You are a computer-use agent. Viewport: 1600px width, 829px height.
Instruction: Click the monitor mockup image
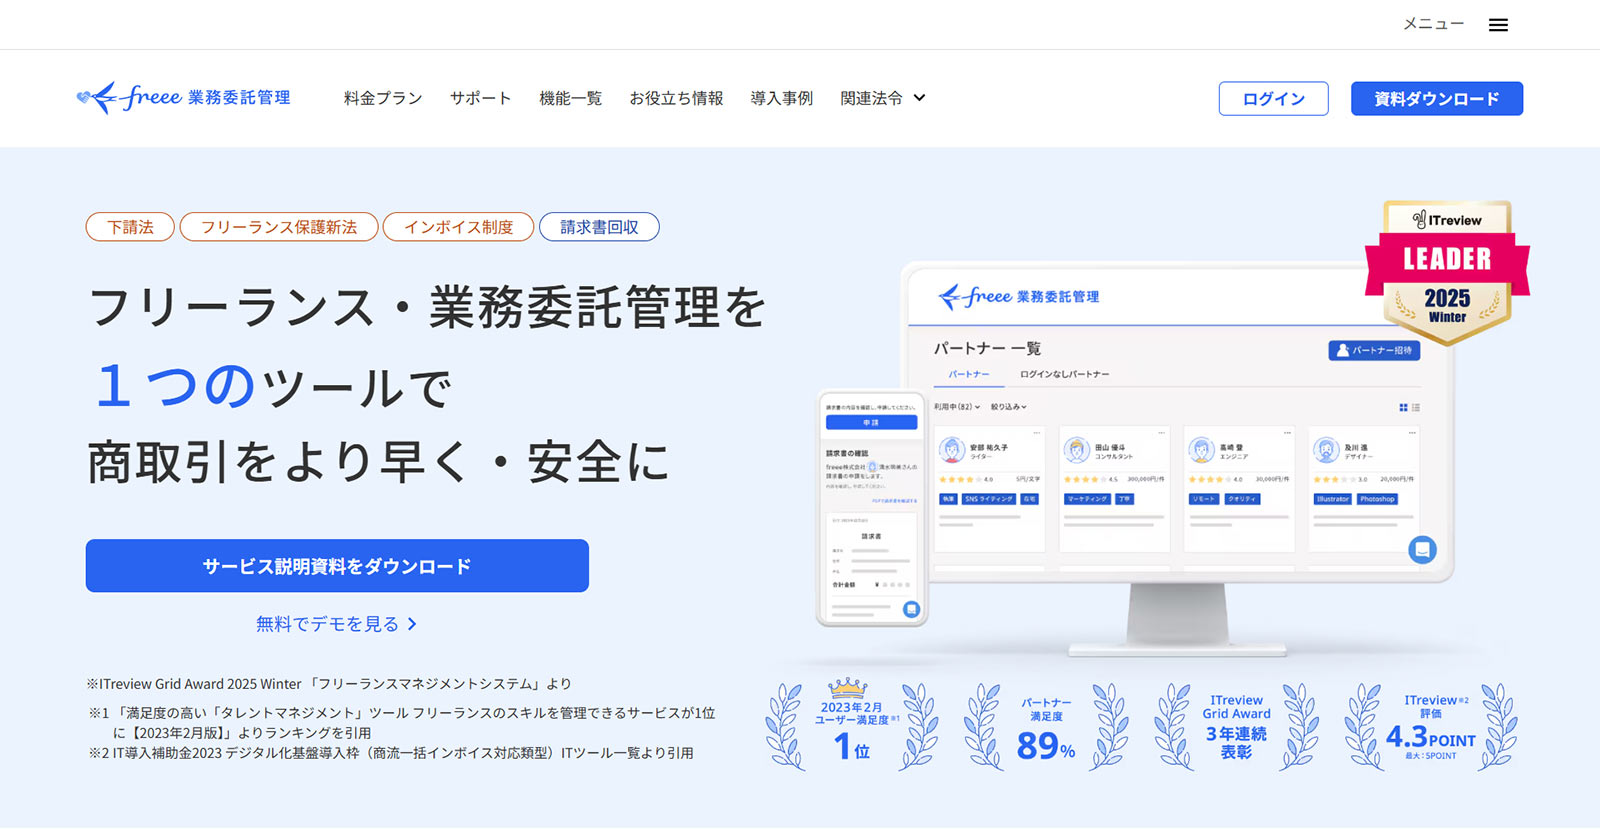pos(1178,458)
